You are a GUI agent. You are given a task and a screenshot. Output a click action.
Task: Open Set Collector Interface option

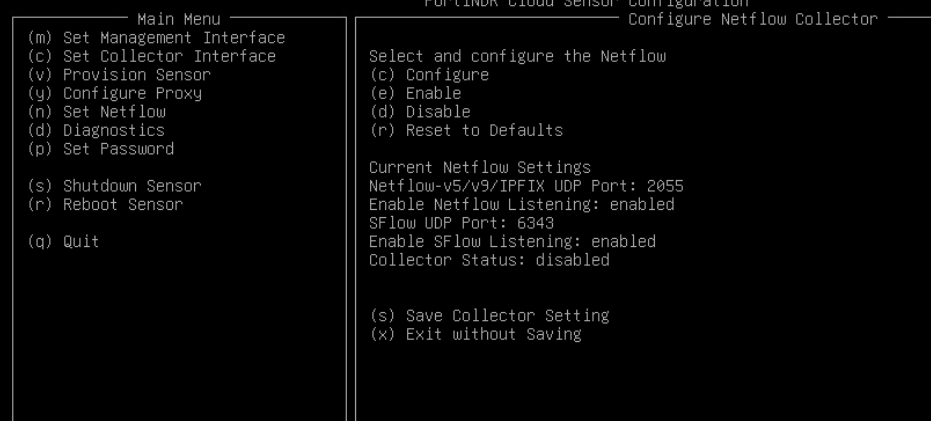[146, 56]
